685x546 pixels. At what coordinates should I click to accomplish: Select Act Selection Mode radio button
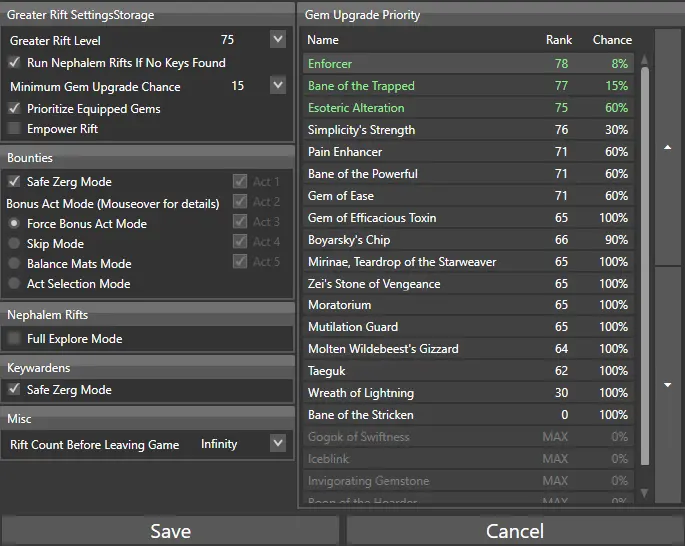coord(14,284)
